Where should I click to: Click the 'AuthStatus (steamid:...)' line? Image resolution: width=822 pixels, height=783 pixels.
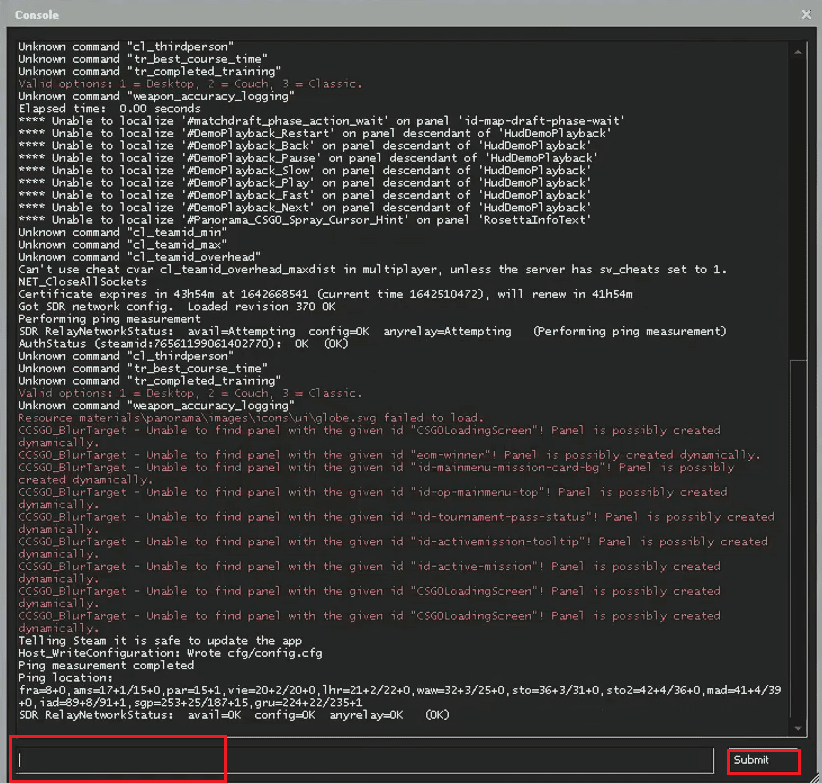[183, 344]
